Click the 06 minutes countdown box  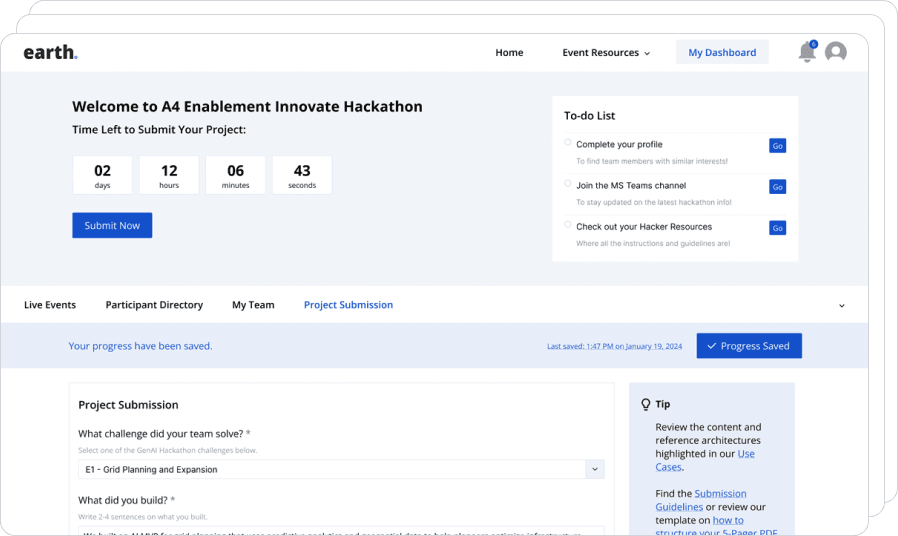coord(235,175)
